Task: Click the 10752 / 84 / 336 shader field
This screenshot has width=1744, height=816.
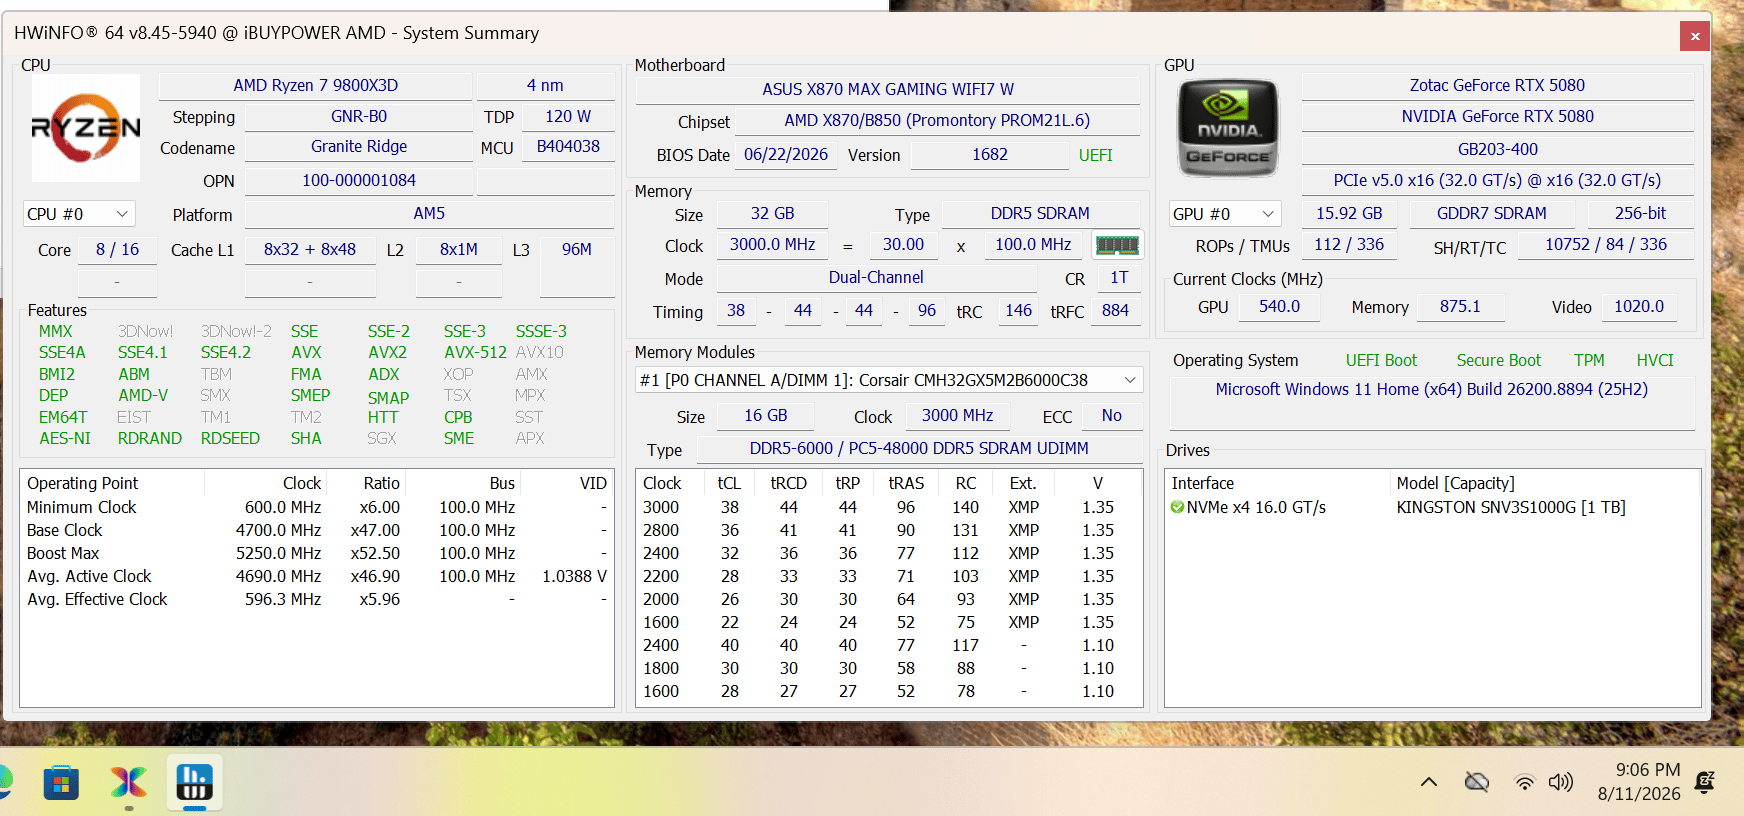Action: click(1605, 245)
